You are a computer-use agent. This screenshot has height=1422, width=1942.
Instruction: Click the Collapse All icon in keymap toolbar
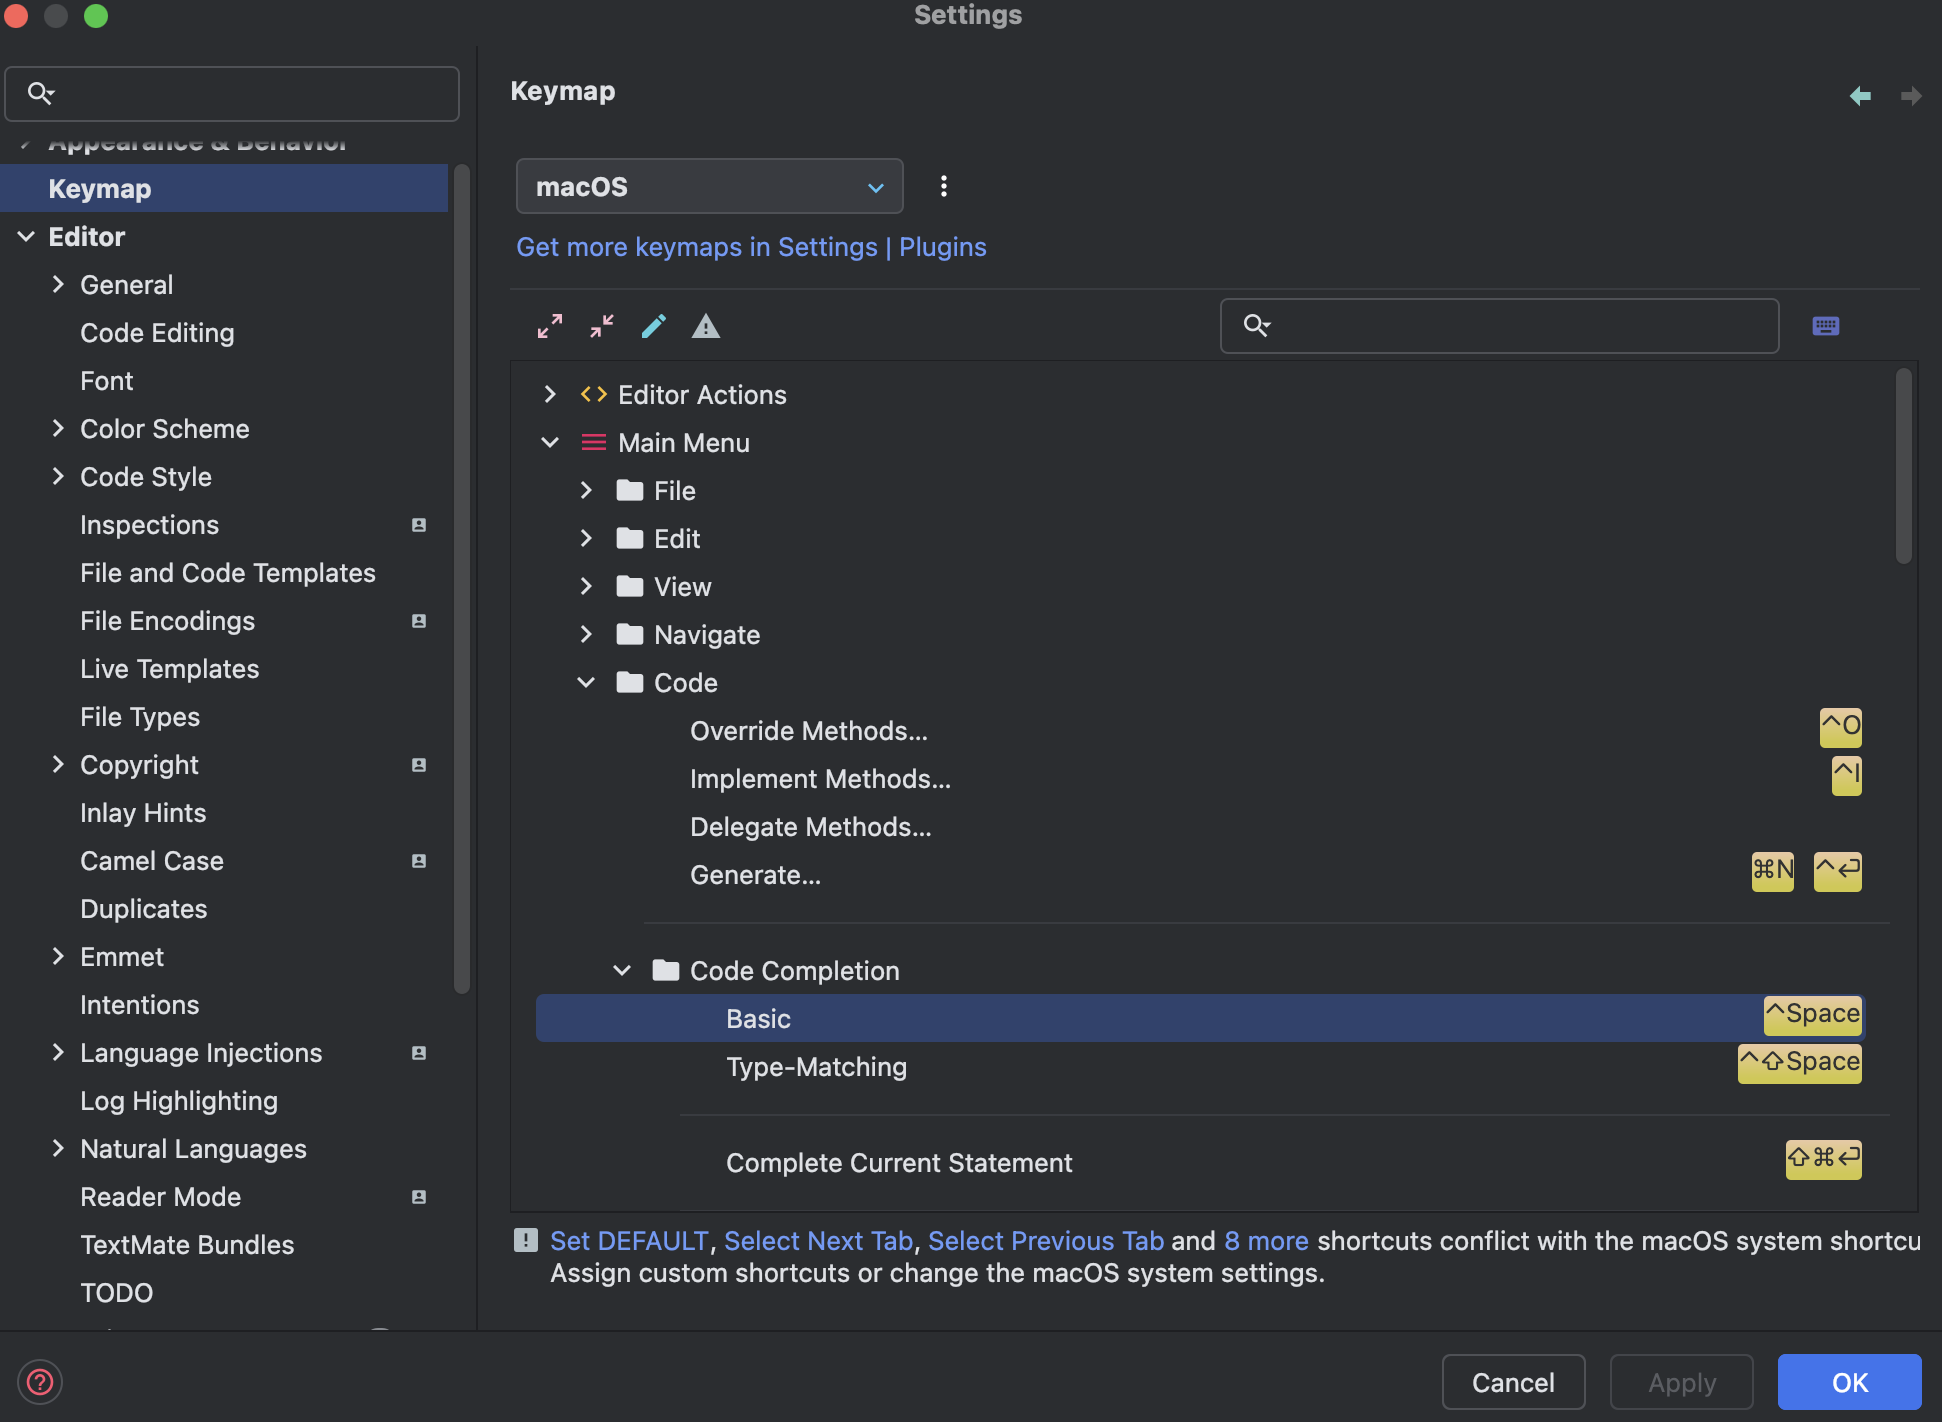[602, 326]
